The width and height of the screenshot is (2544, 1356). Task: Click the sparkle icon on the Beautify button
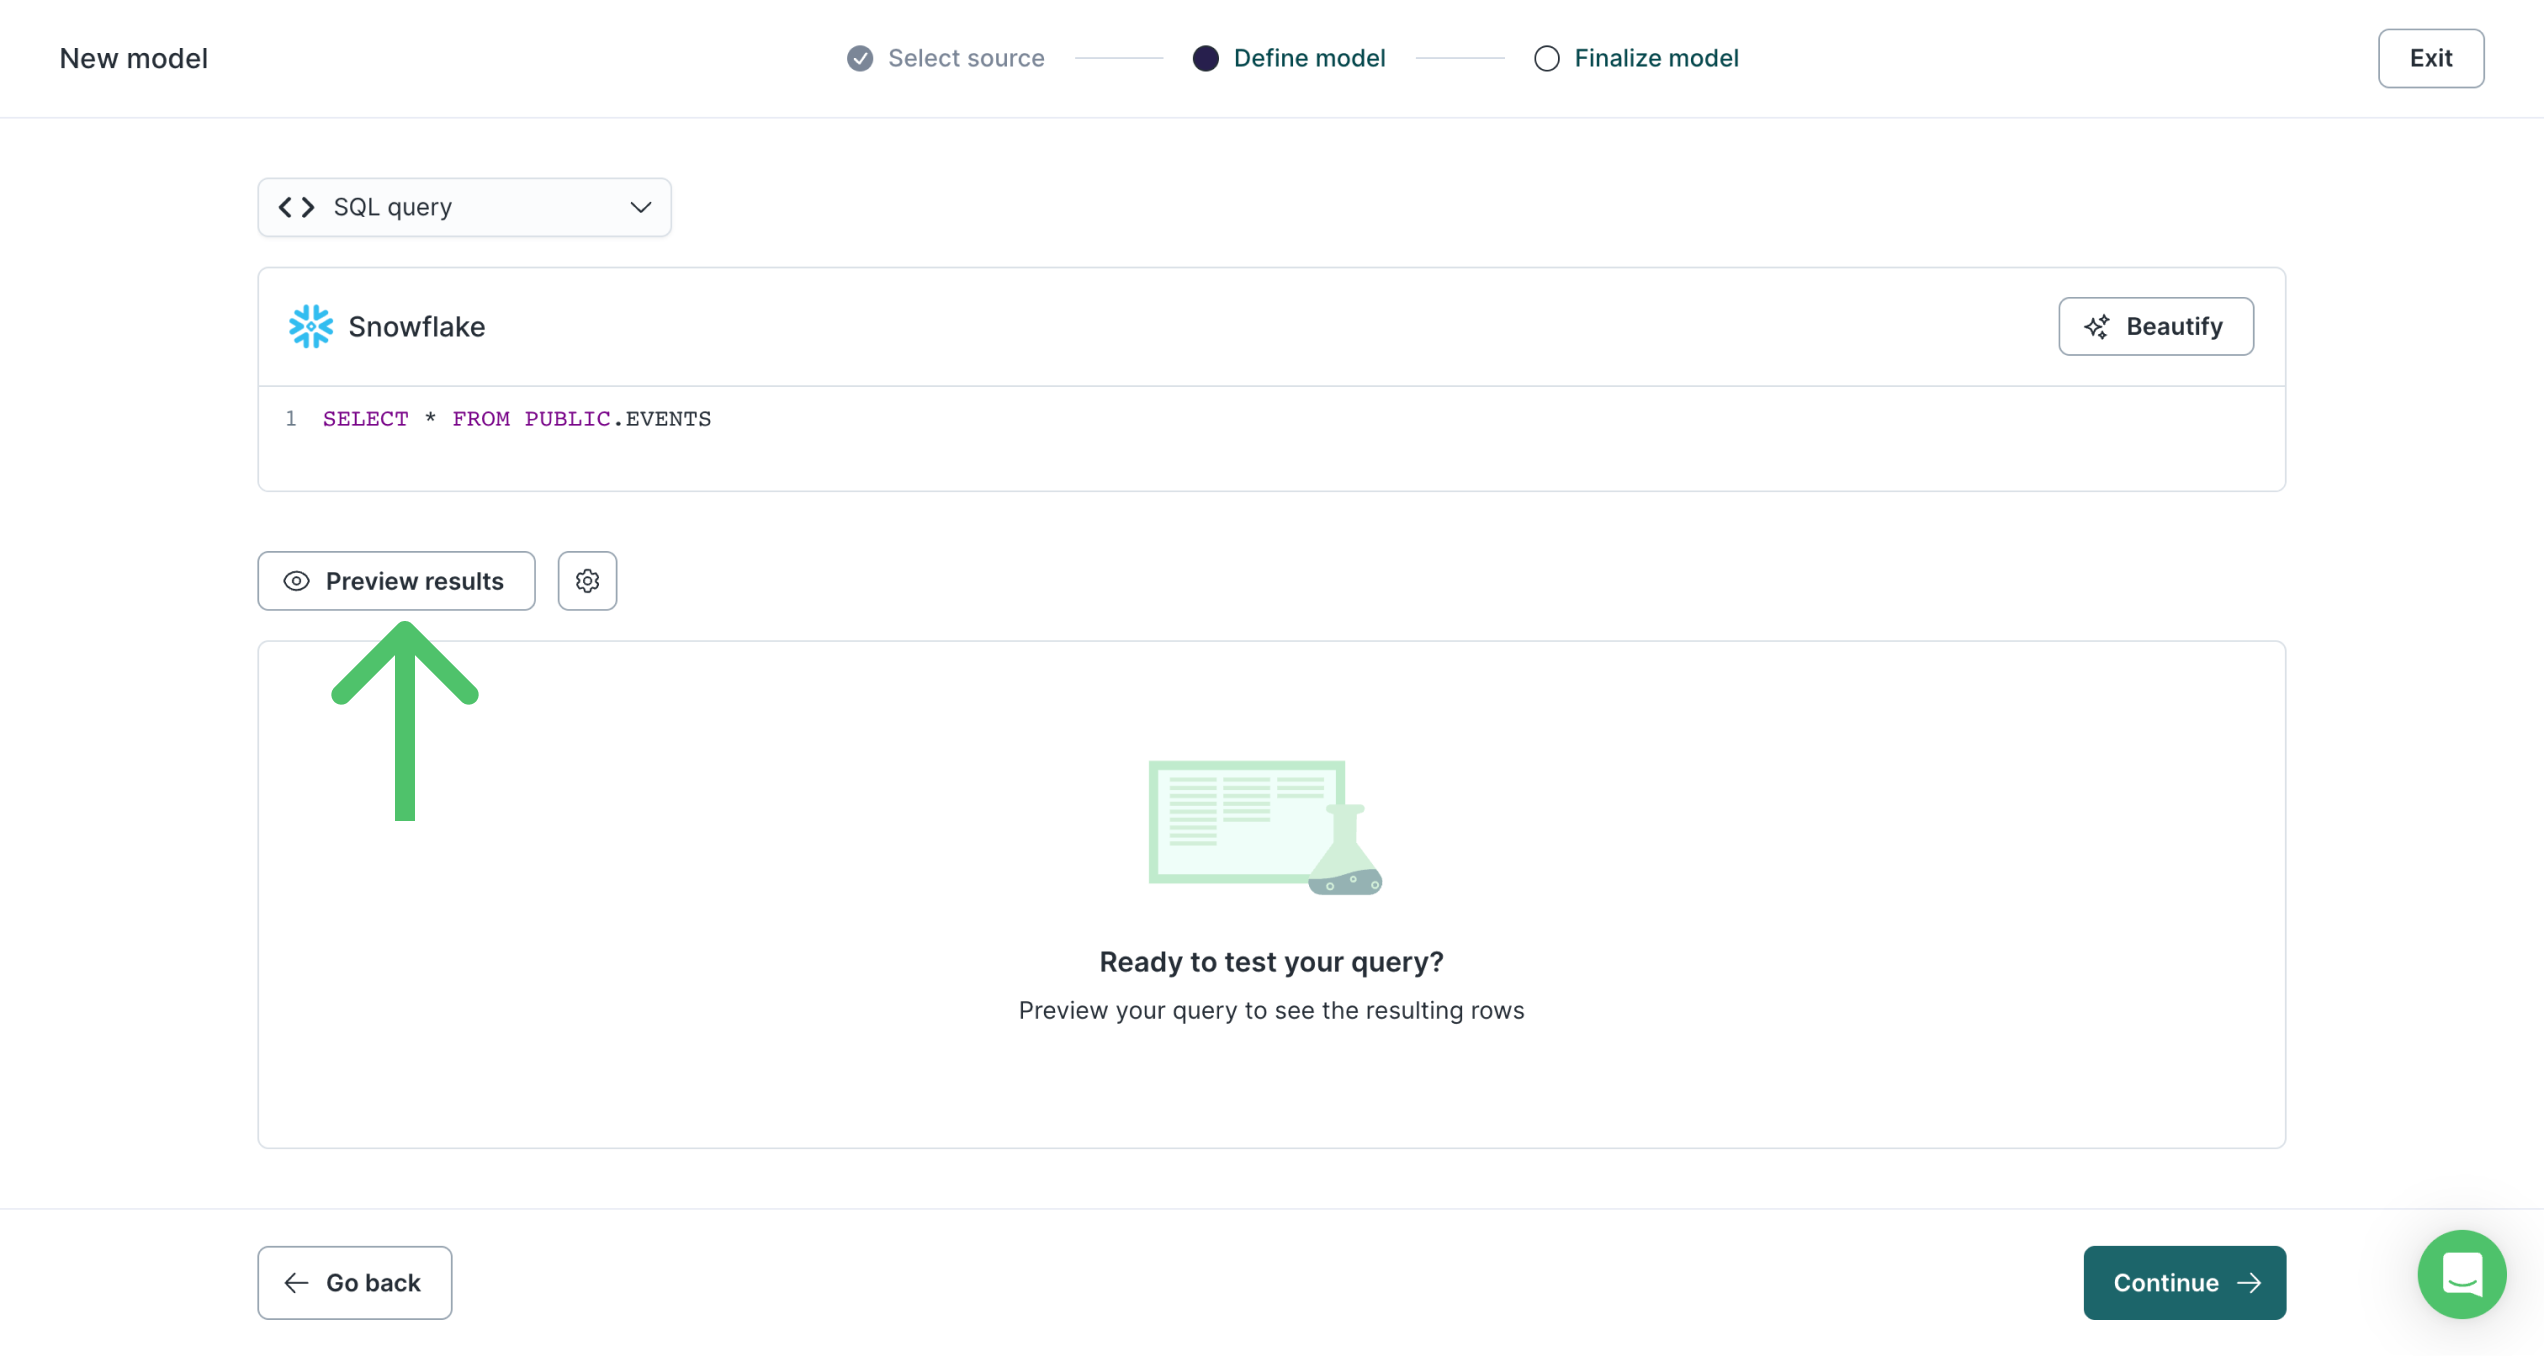coord(2097,326)
